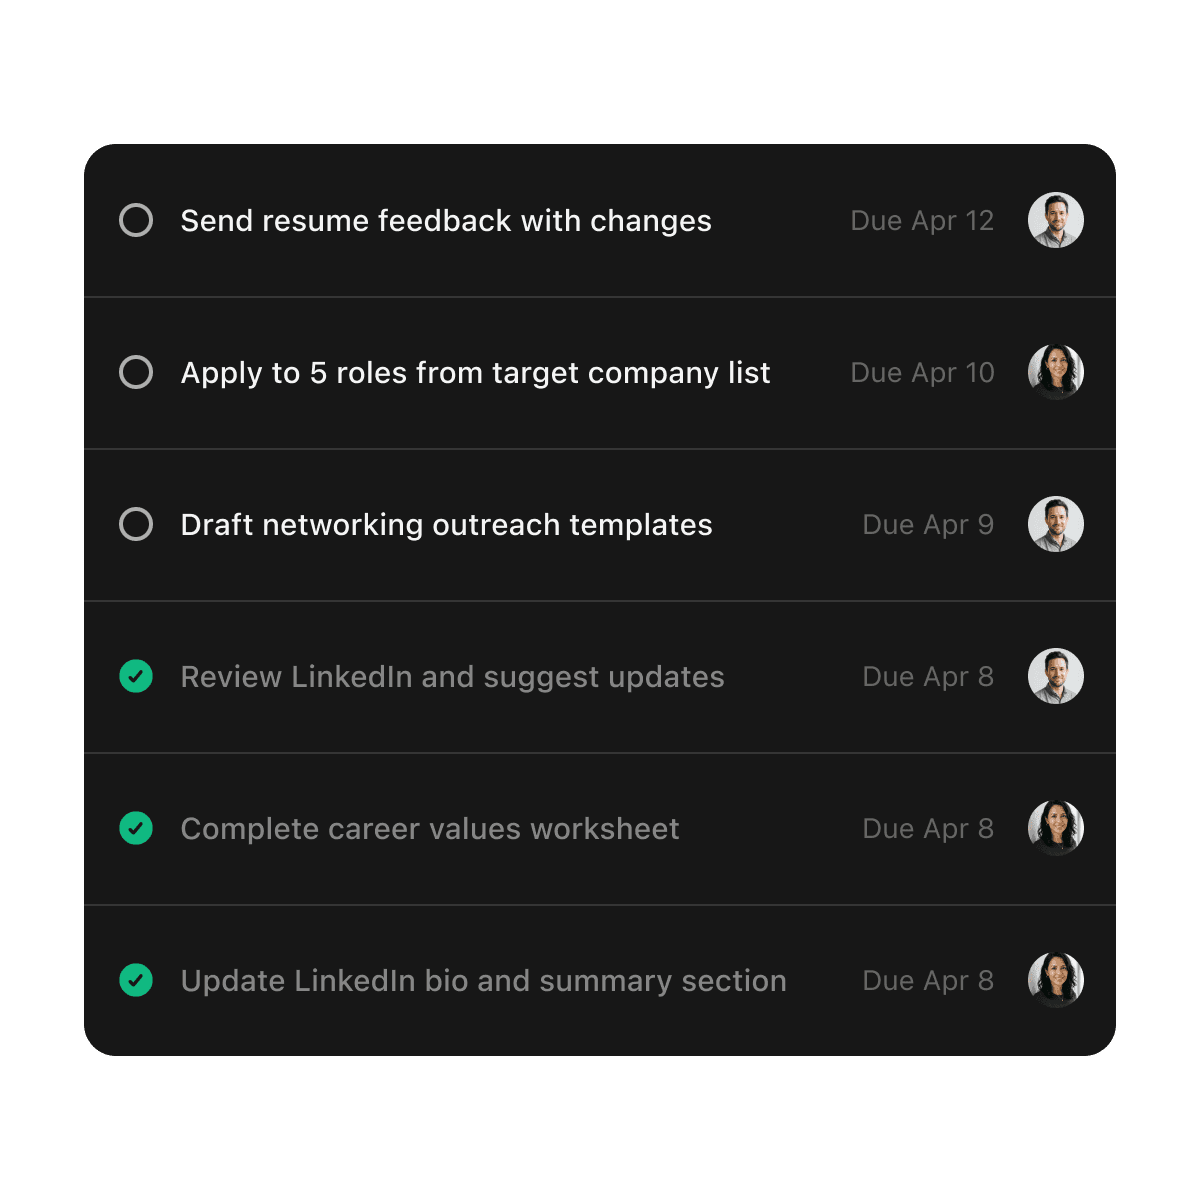Open 'Send resume feedback with changes' task
The image size is (1200, 1200).
(x=445, y=220)
